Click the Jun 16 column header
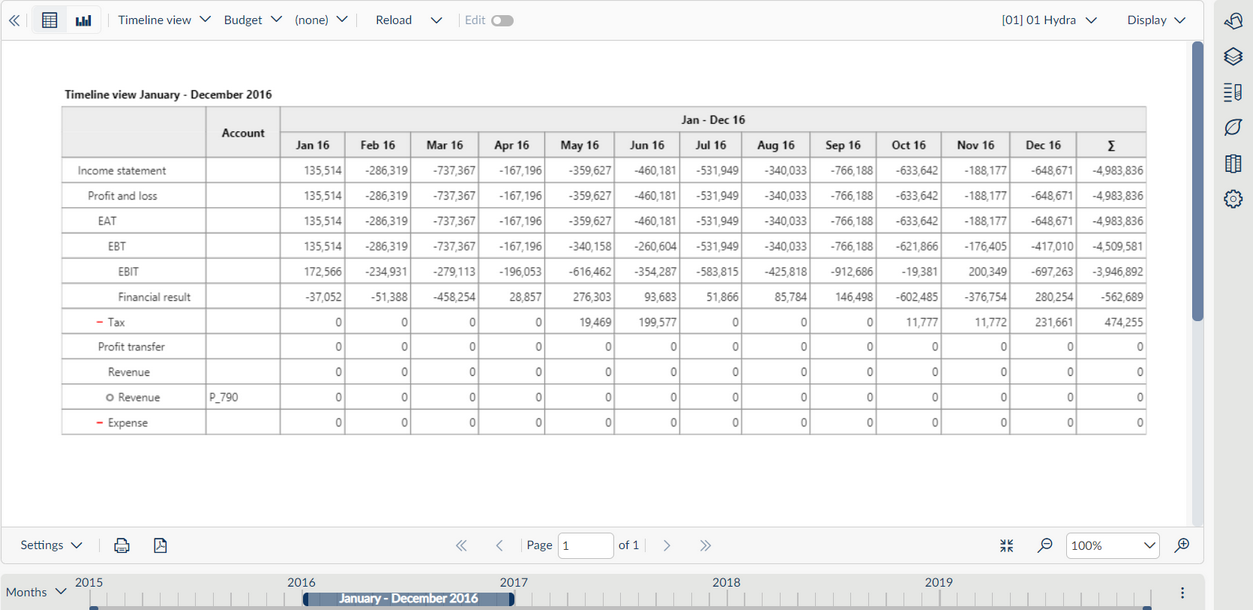The width and height of the screenshot is (1253, 610). pyautogui.click(x=647, y=145)
